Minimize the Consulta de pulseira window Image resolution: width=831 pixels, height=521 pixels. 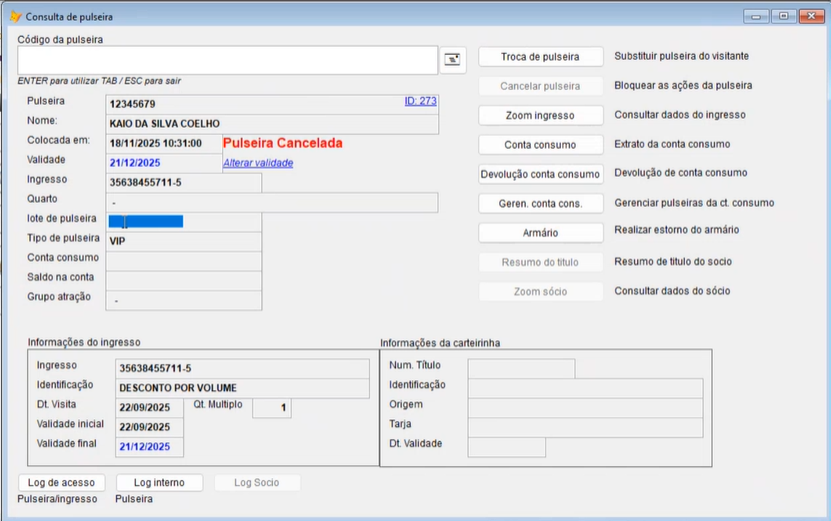coord(759,16)
